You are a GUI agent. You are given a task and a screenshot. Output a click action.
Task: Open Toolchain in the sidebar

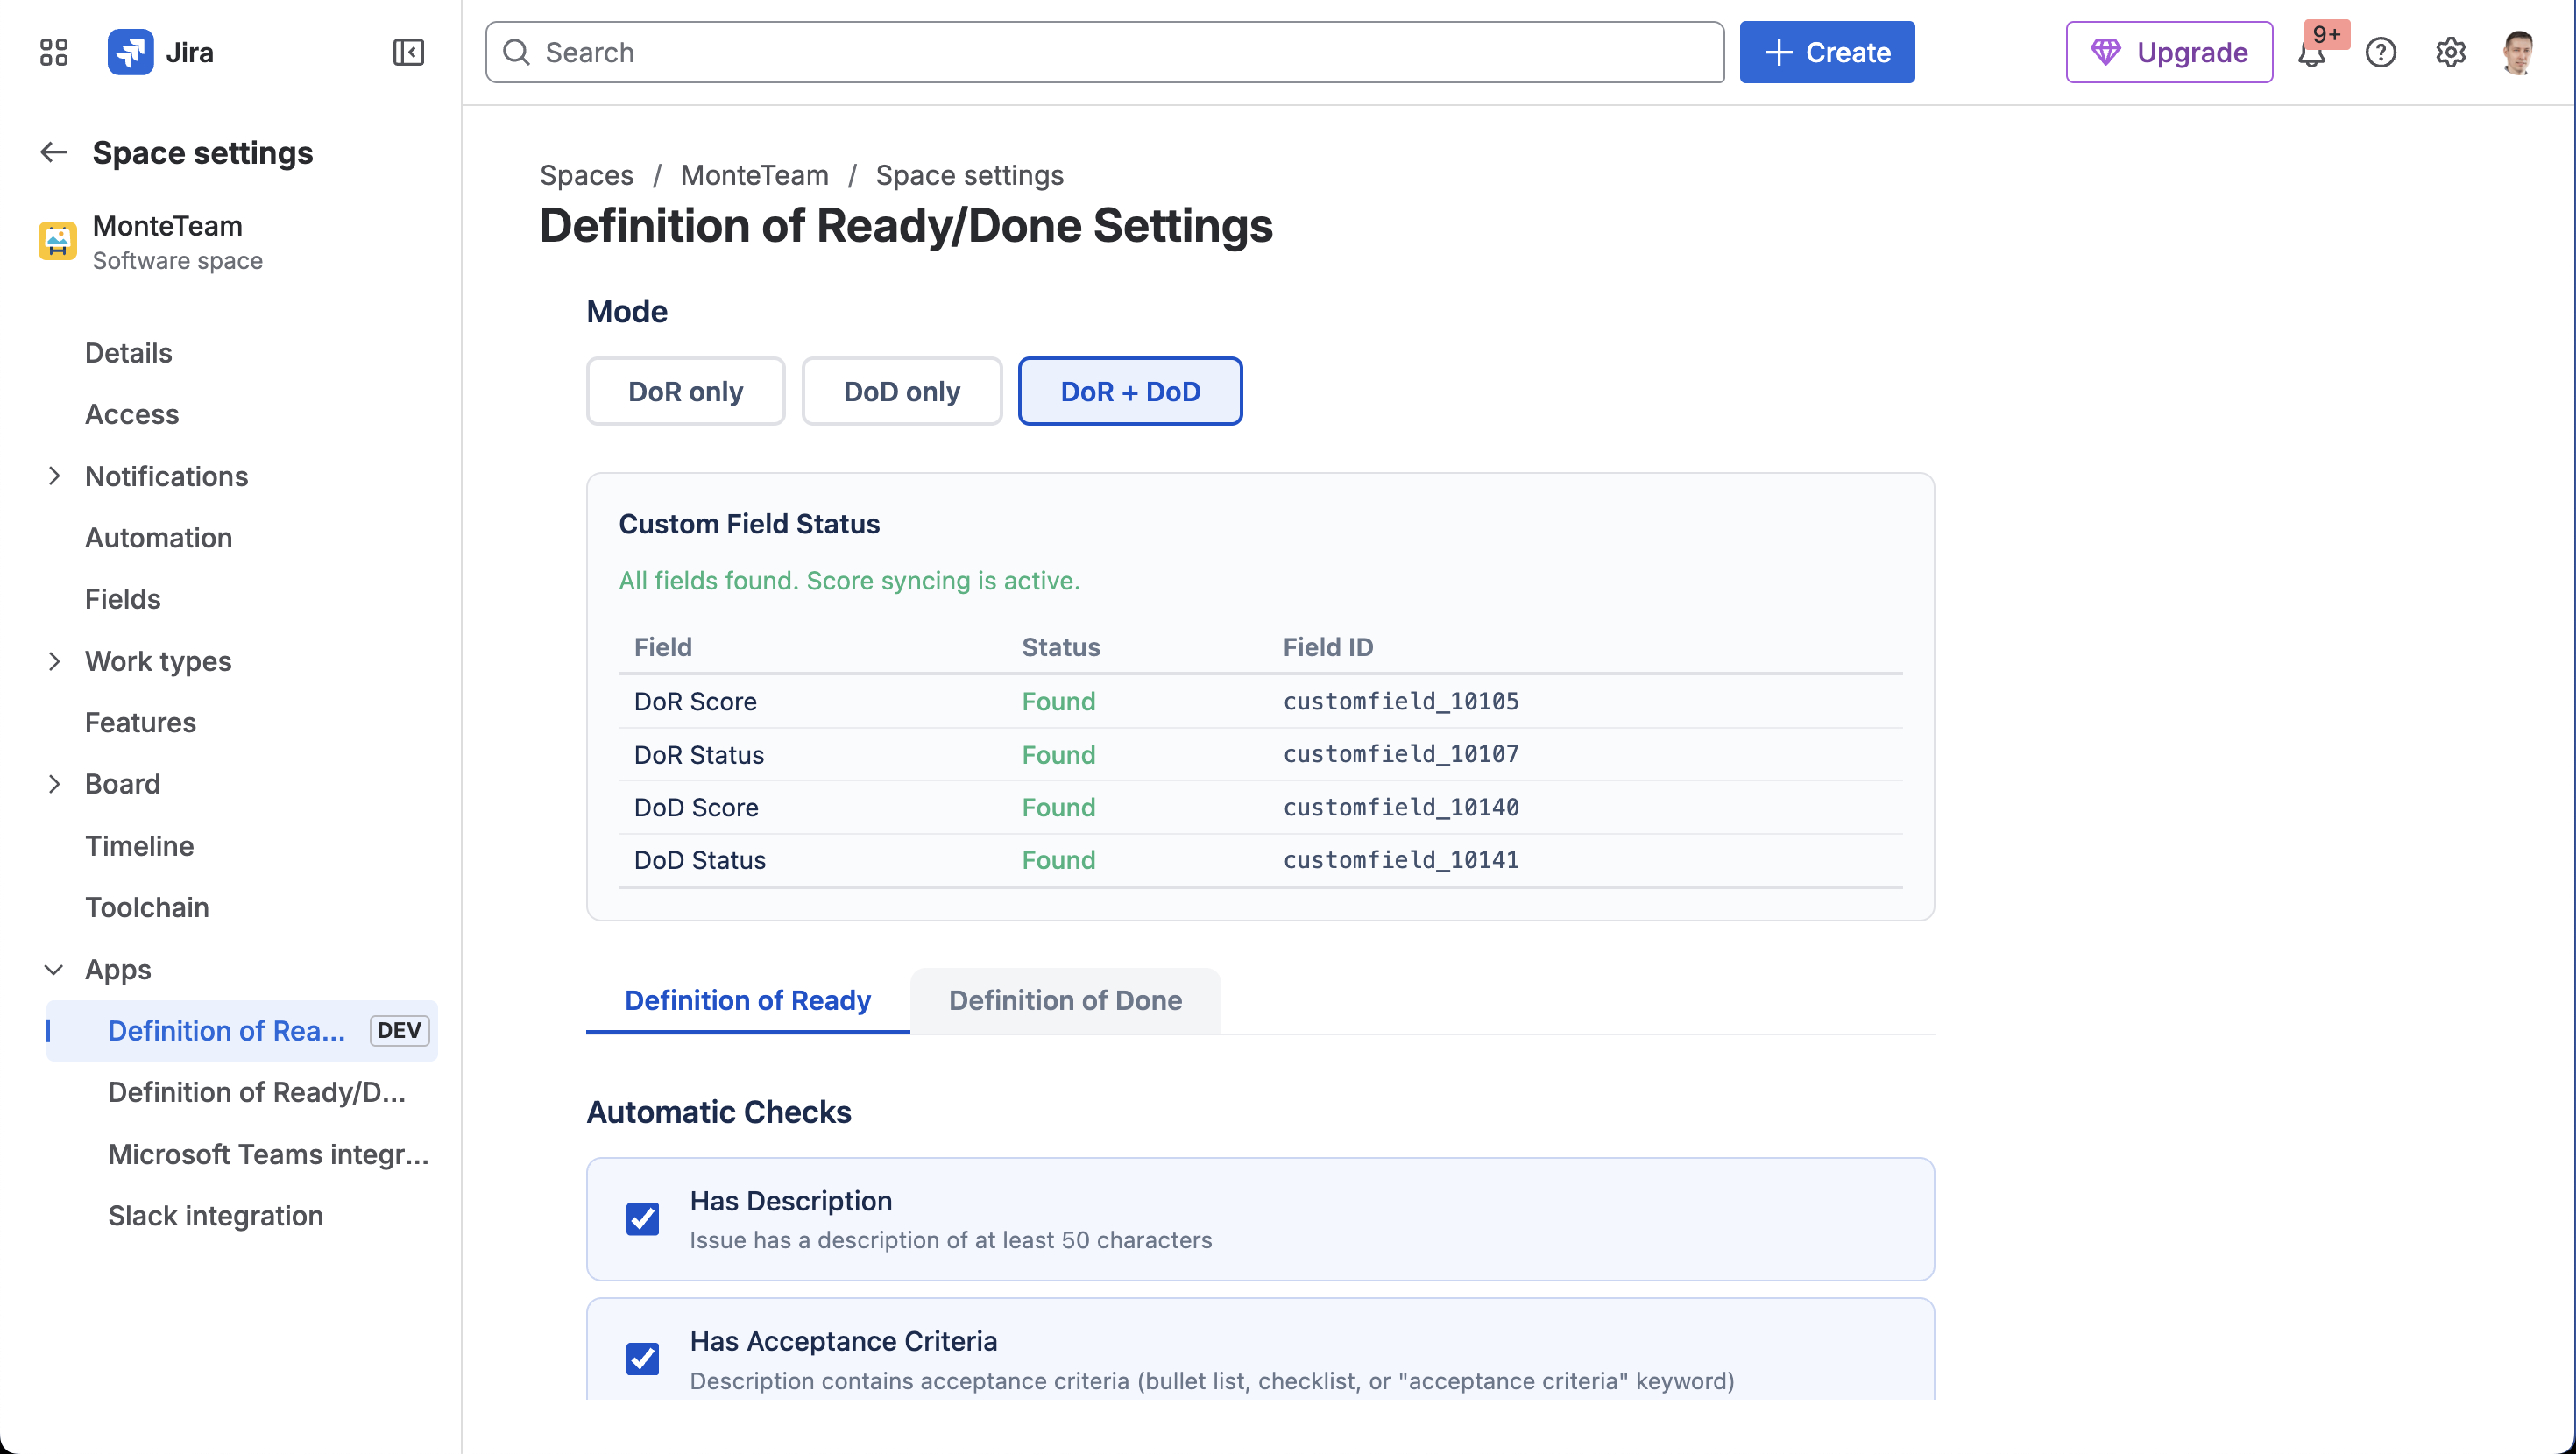click(x=147, y=907)
